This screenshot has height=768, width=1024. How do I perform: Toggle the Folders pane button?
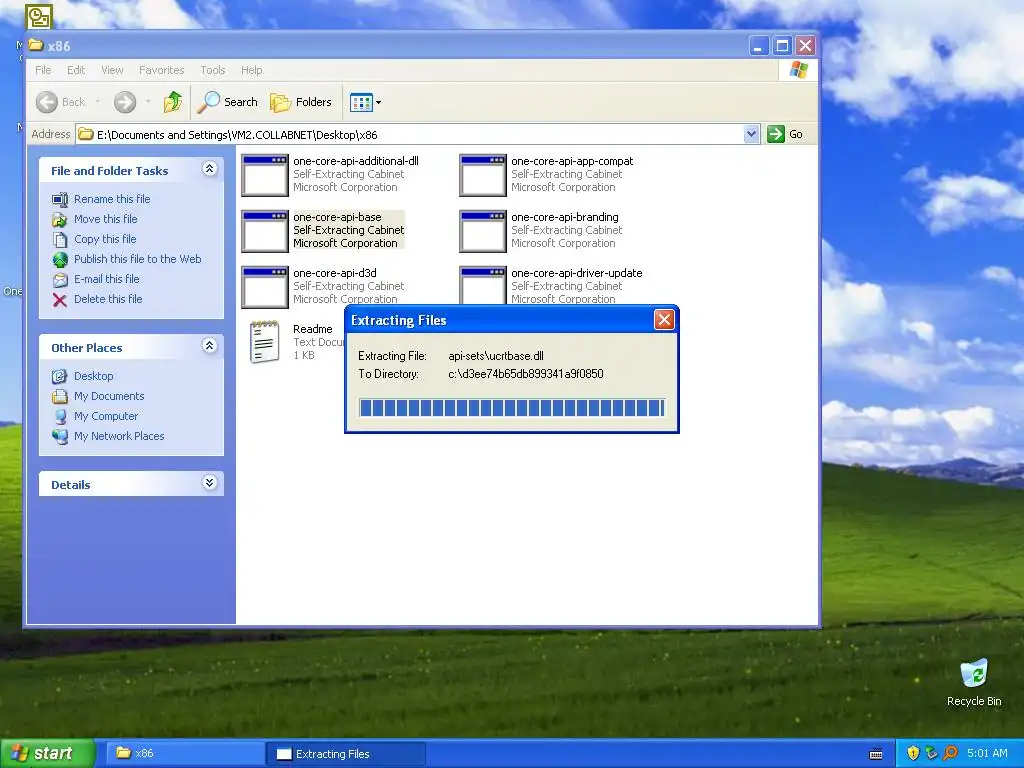pyautogui.click(x=301, y=102)
